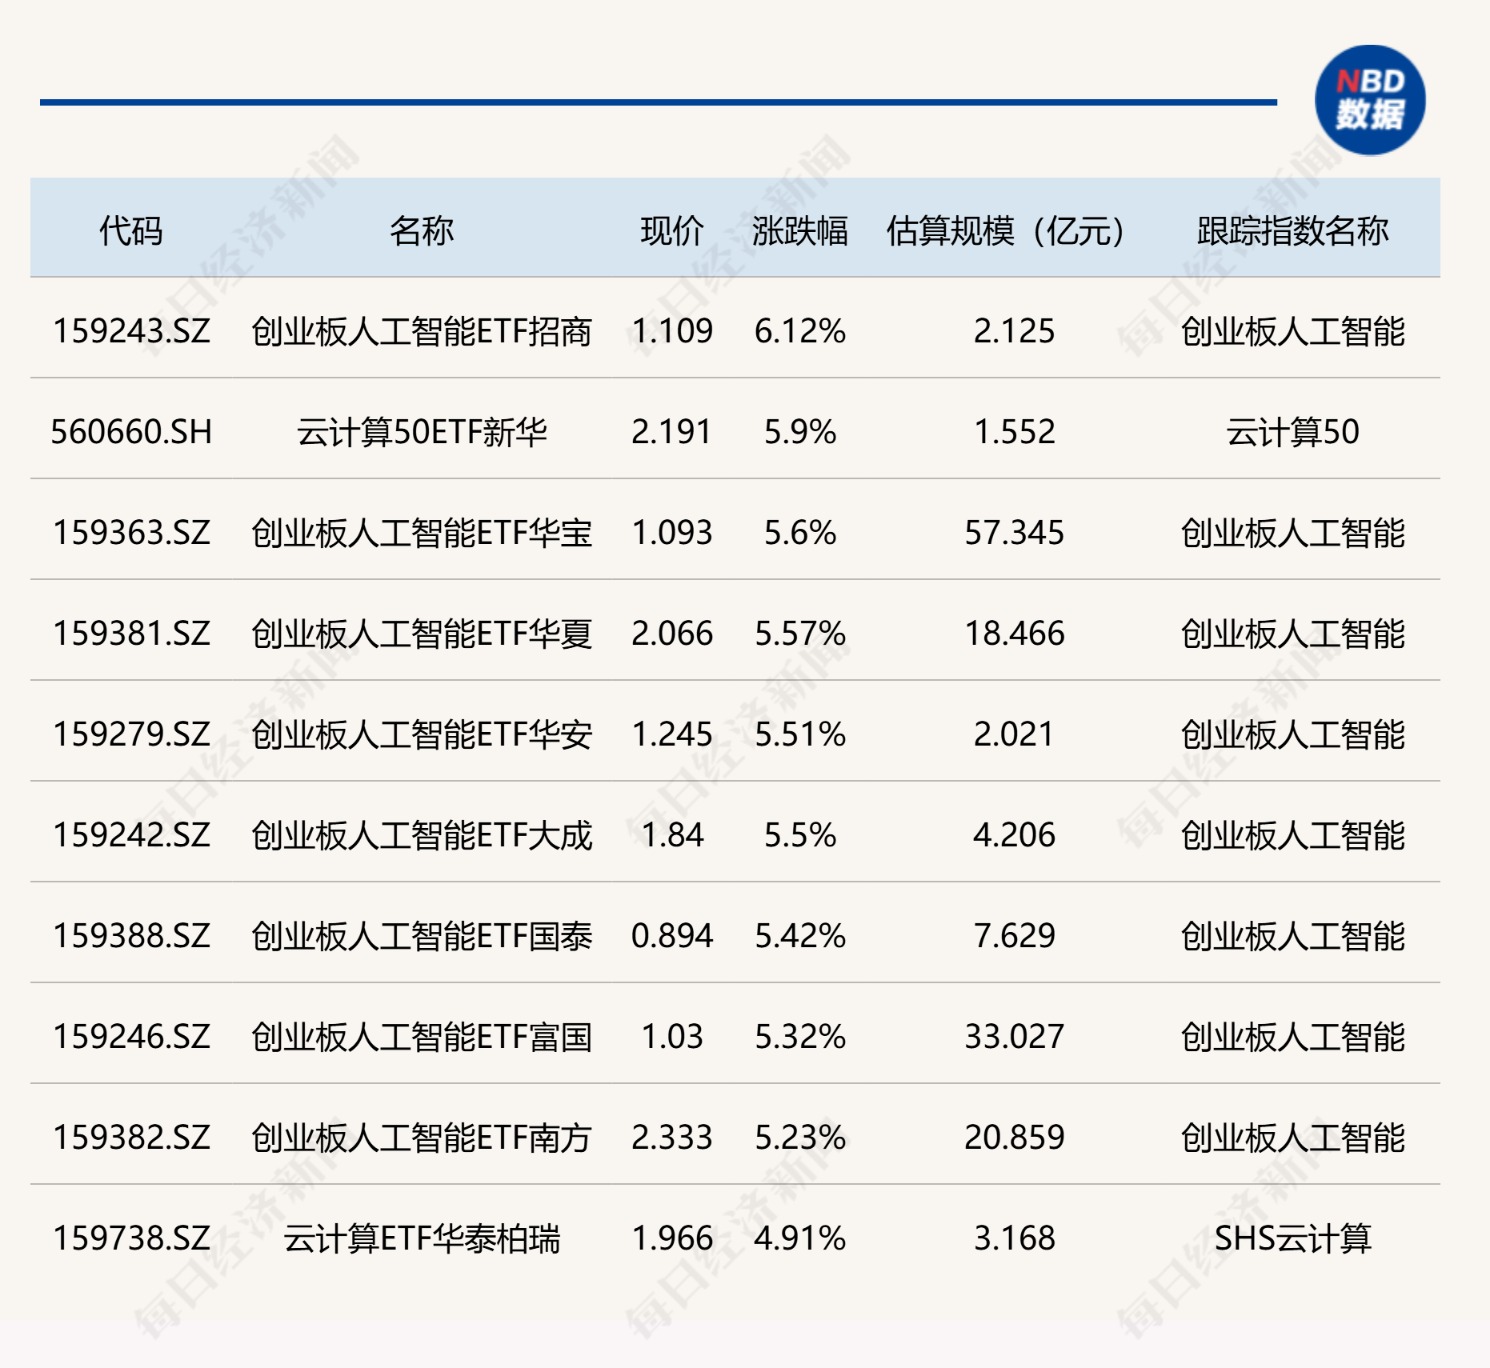Click 创业板人工智能 index in 159243.SZ row

click(x=1293, y=331)
